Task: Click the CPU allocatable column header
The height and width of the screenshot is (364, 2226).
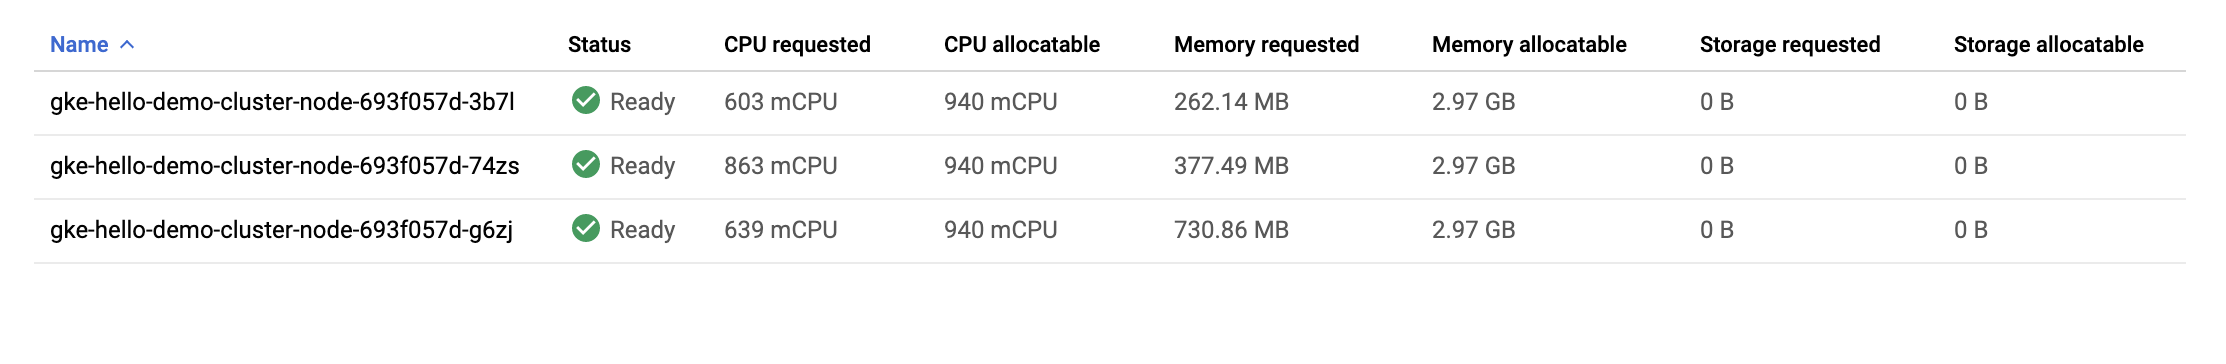Action: [x=1022, y=45]
